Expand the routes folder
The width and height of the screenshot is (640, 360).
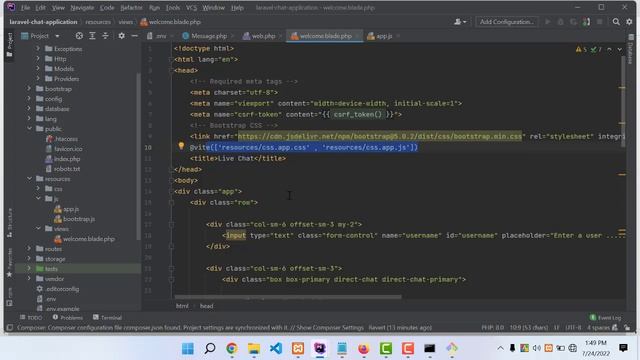coord(29,249)
